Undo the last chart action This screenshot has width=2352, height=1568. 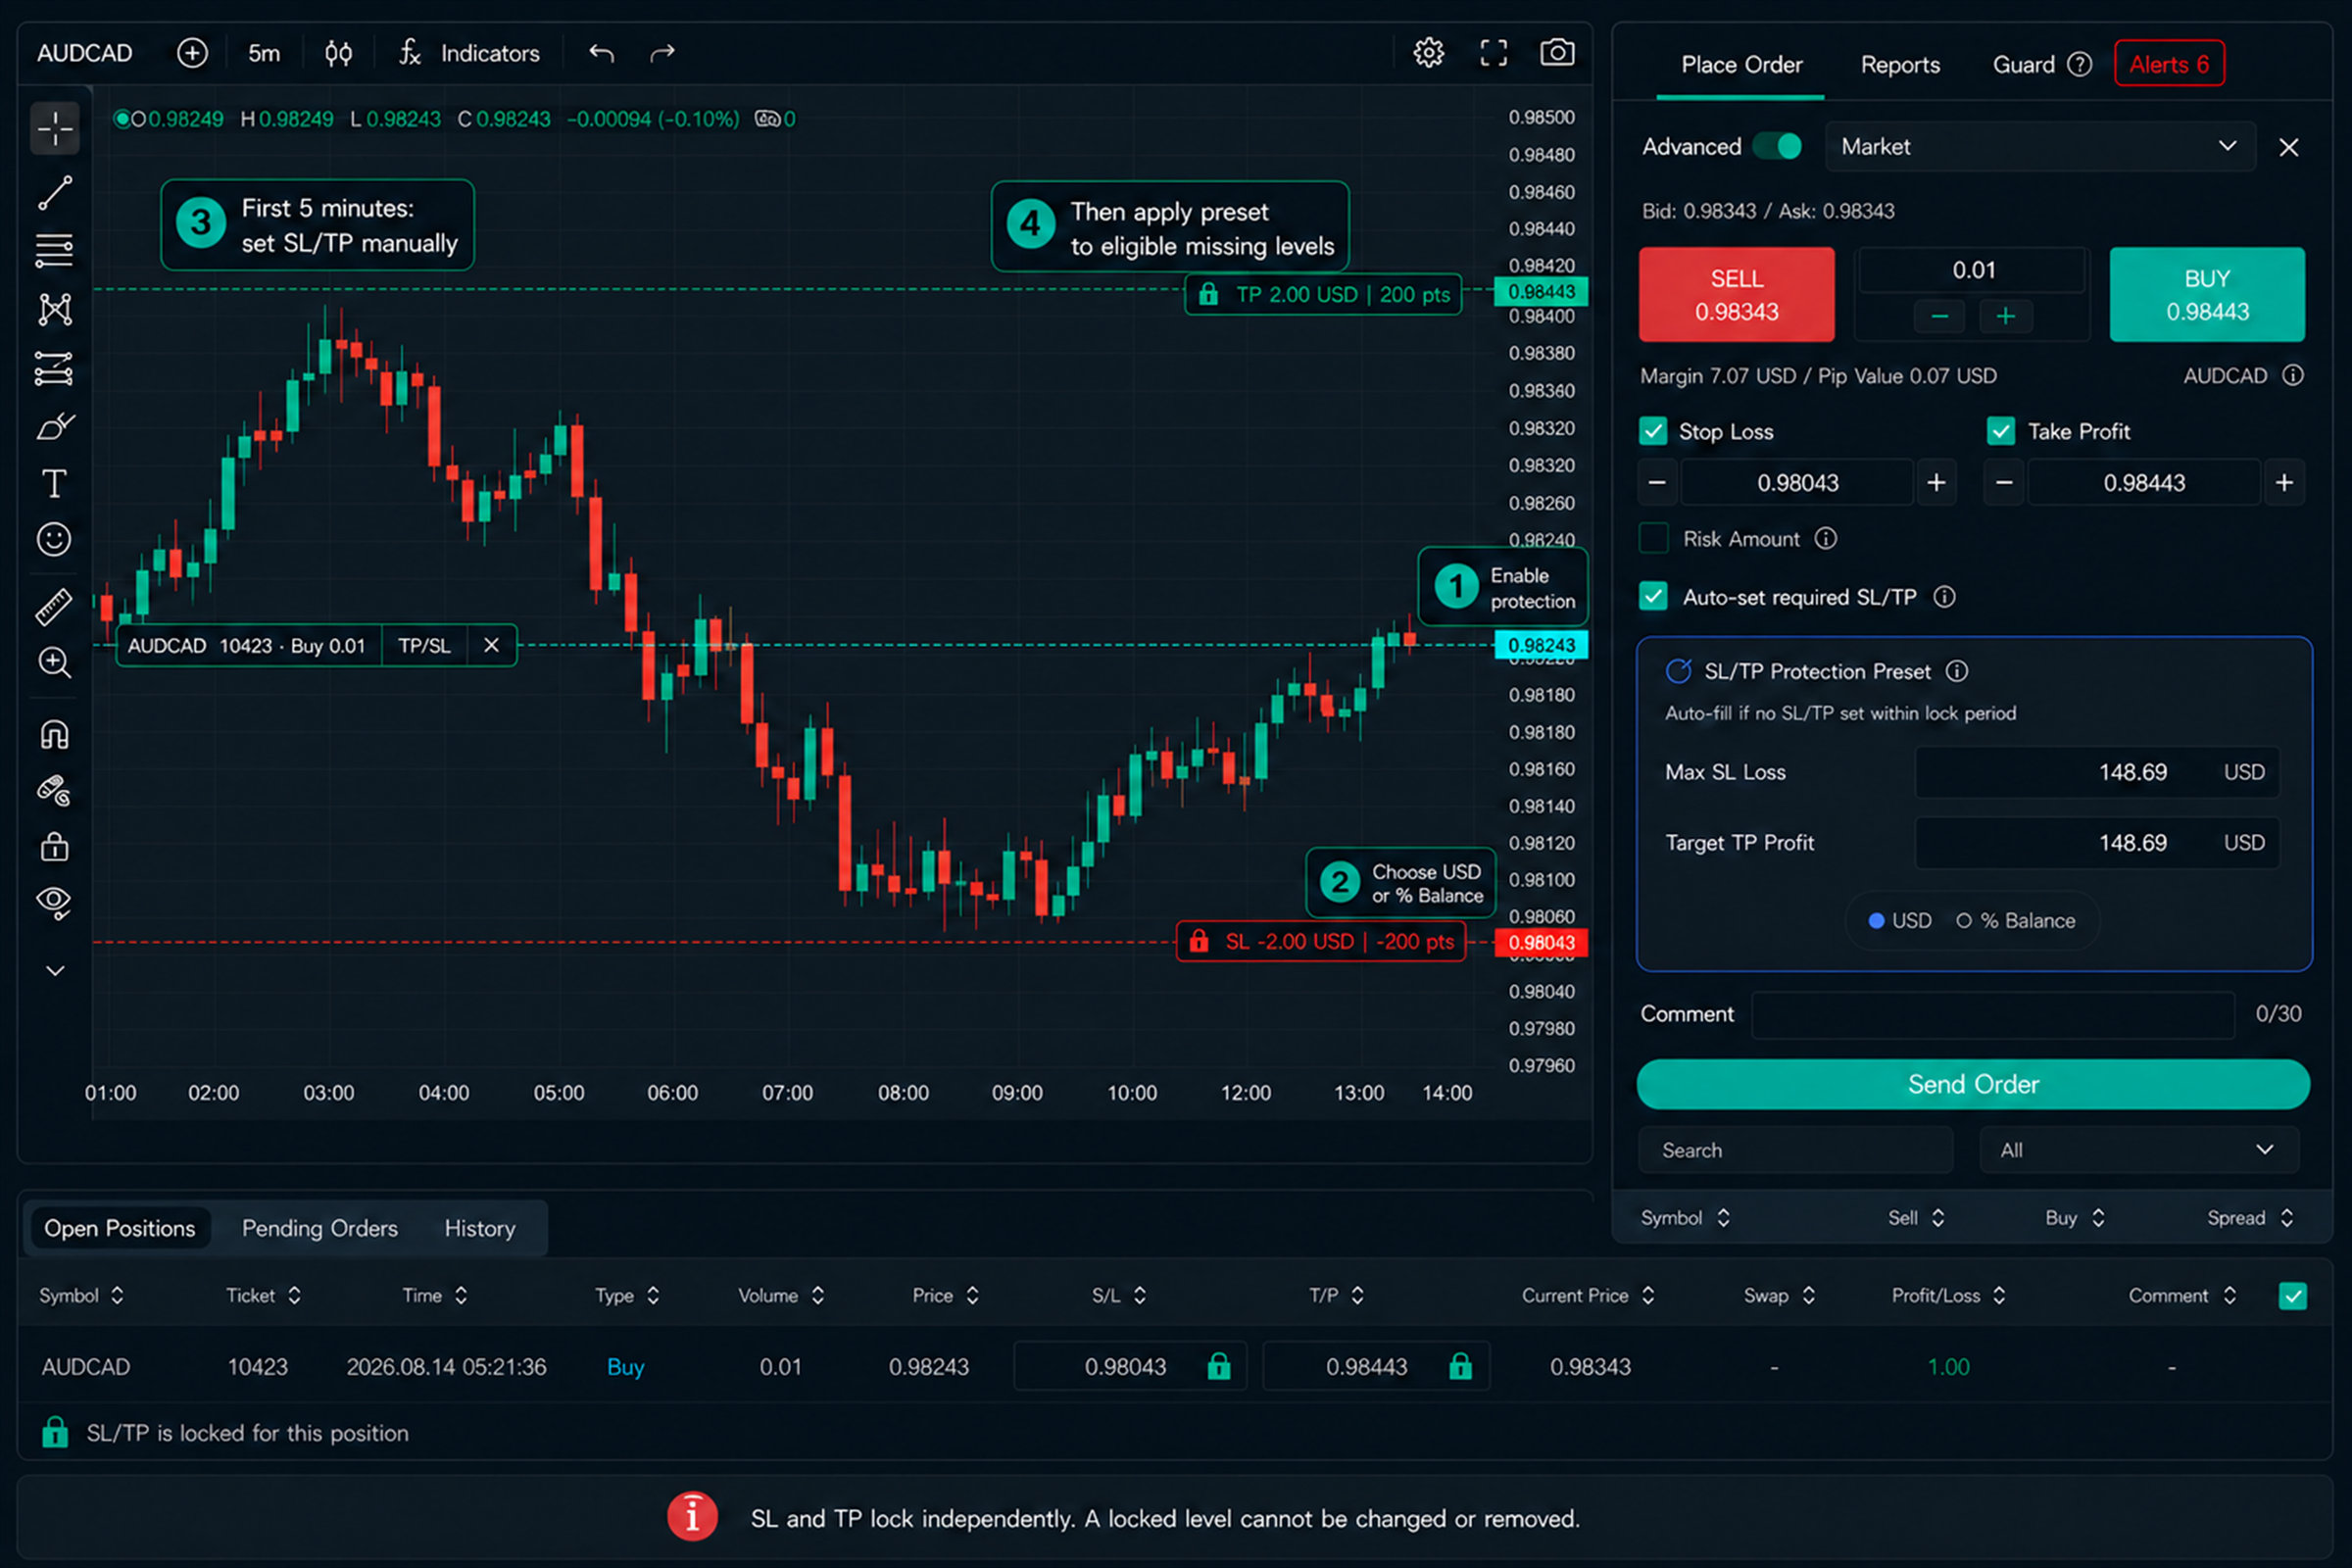(601, 52)
